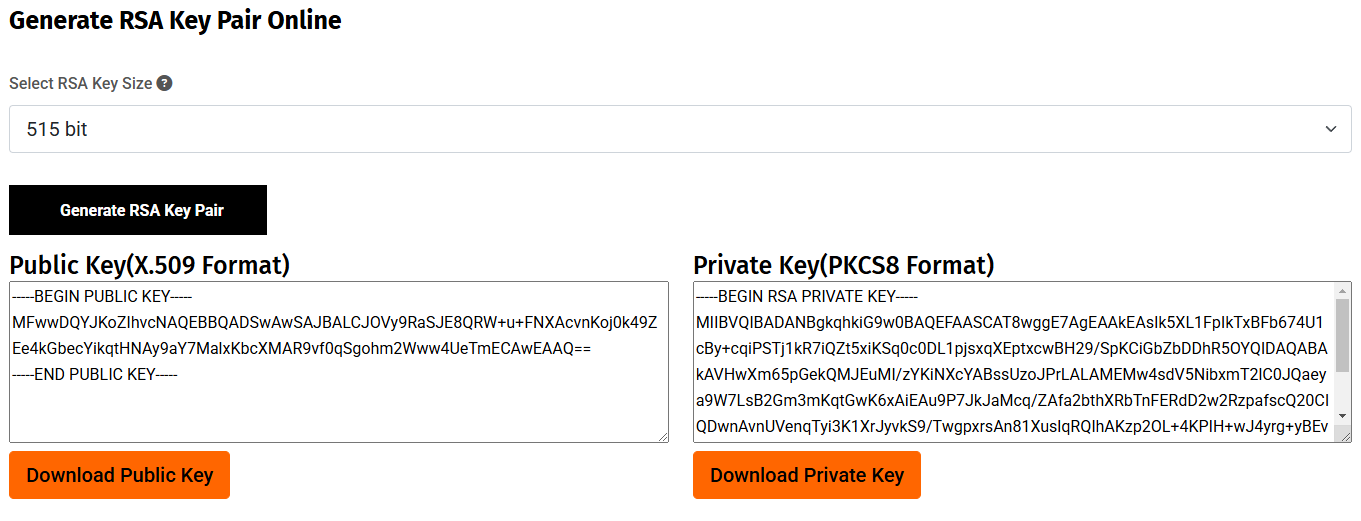Click the private key scrollbar up arrow

[1343, 291]
